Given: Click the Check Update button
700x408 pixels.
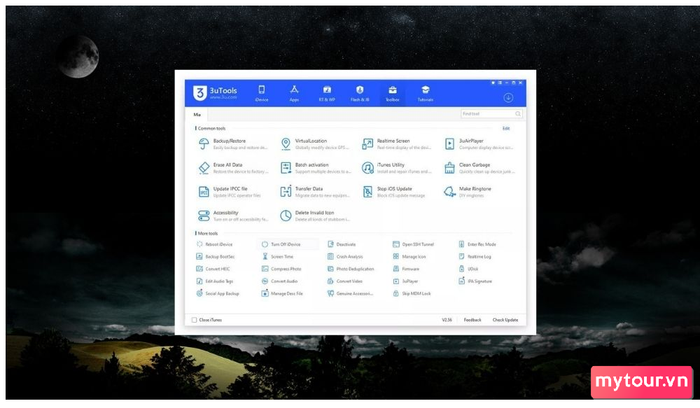Looking at the screenshot, I should [x=505, y=320].
